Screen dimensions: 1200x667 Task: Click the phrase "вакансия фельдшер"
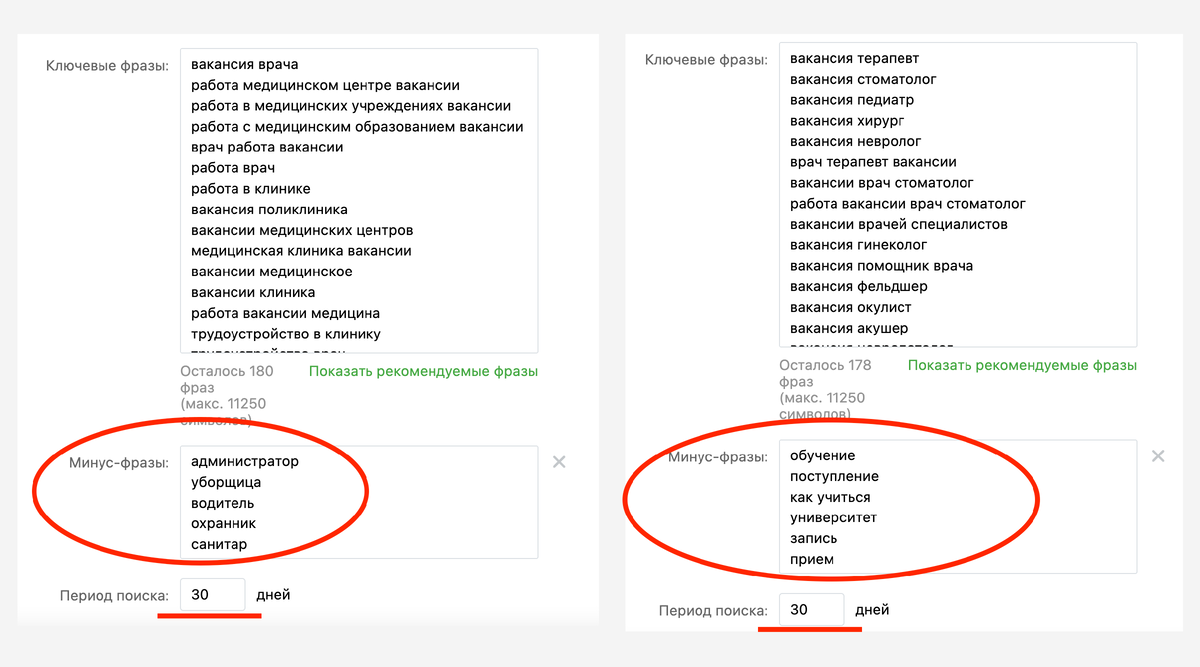(x=860, y=286)
